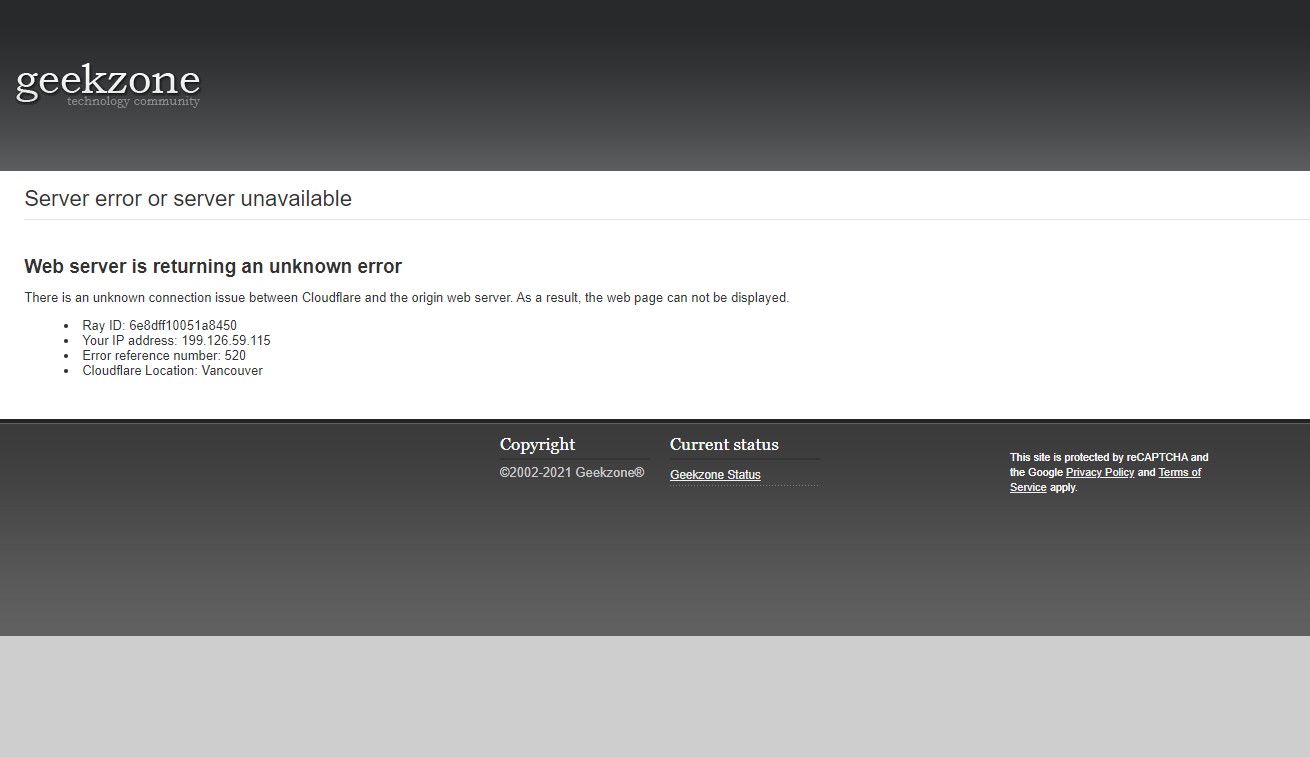Click the 'Ray ID:' label text
The height and width of the screenshot is (757, 1310).
[x=104, y=326]
